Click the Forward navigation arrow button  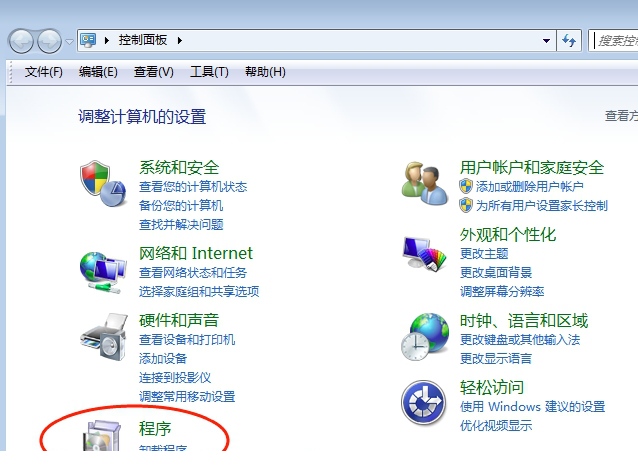pos(49,41)
